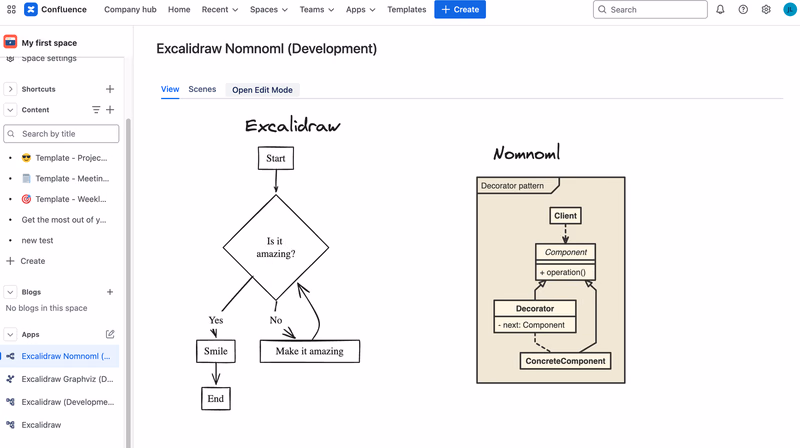Open the app switcher grid icon
Screen dimensions: 800x448
11,9
